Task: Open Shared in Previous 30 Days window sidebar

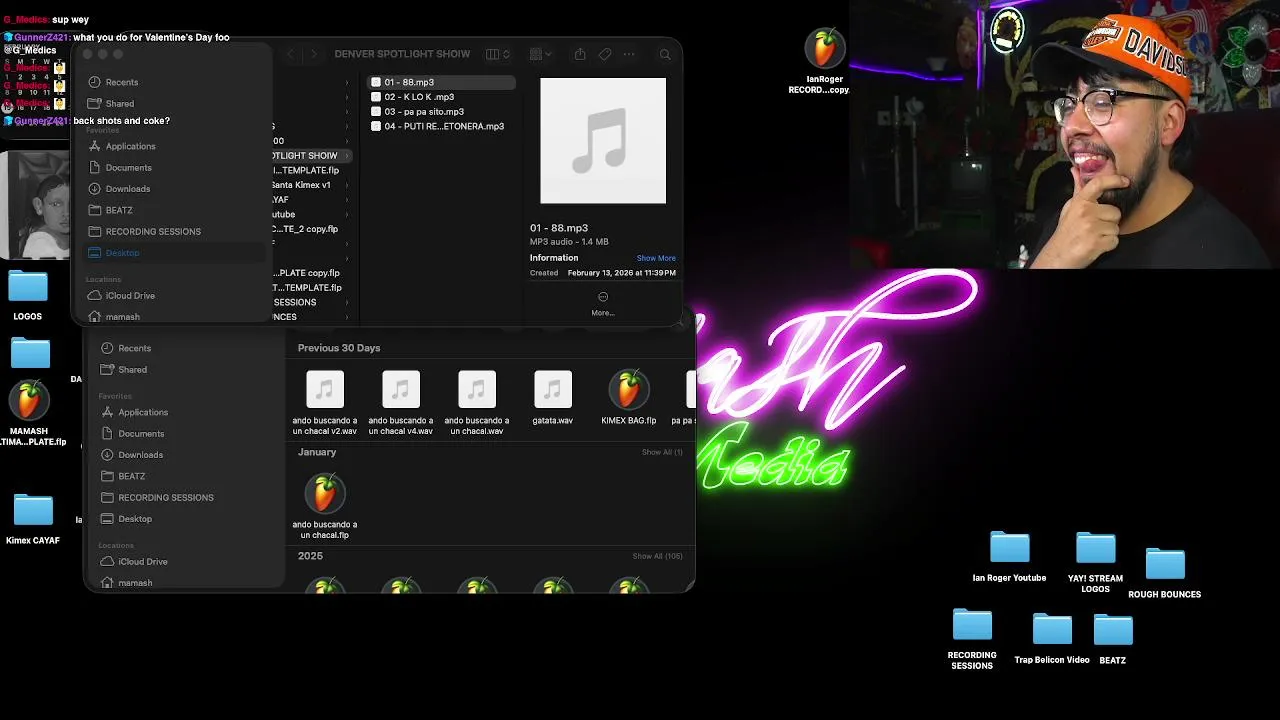Action: click(123, 369)
